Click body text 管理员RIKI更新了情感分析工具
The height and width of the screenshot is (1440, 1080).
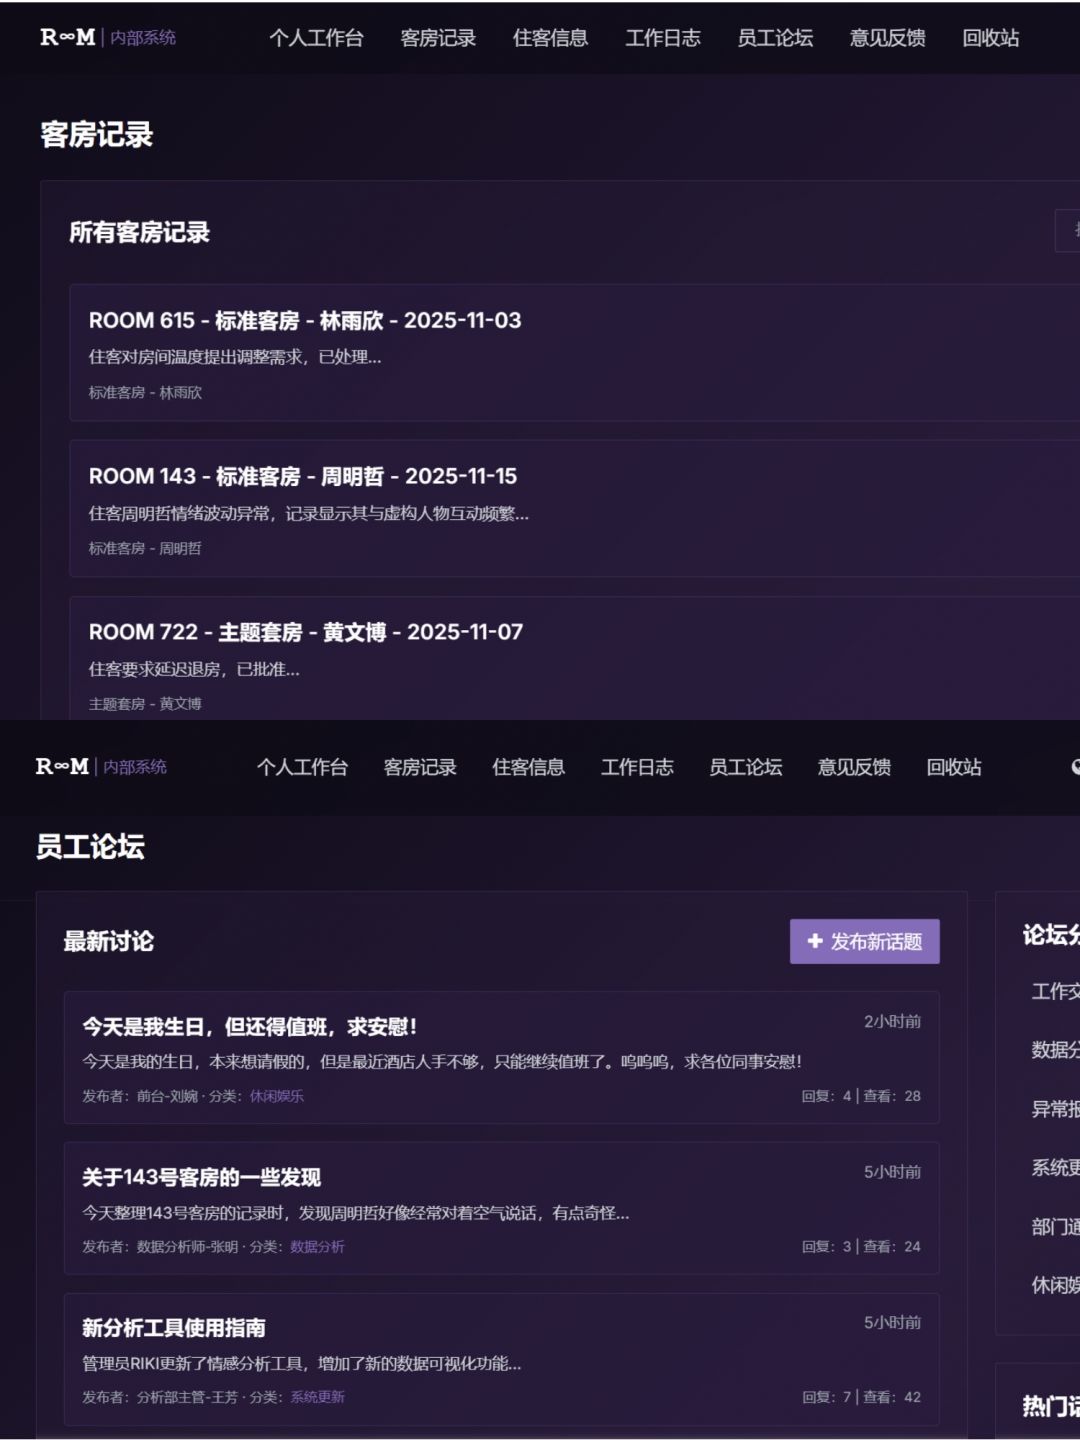coord(302,1363)
